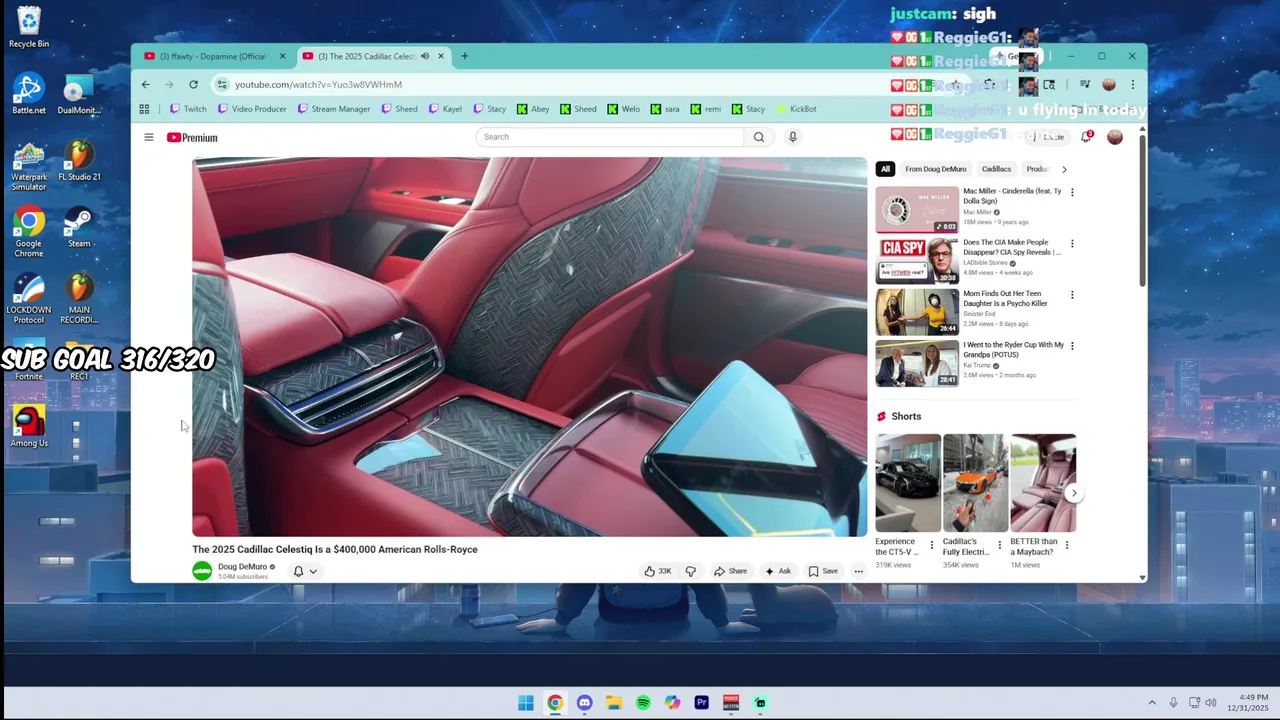Open Mac Miller Cinderella video thumbnail
1280x720 pixels.
click(x=917, y=209)
